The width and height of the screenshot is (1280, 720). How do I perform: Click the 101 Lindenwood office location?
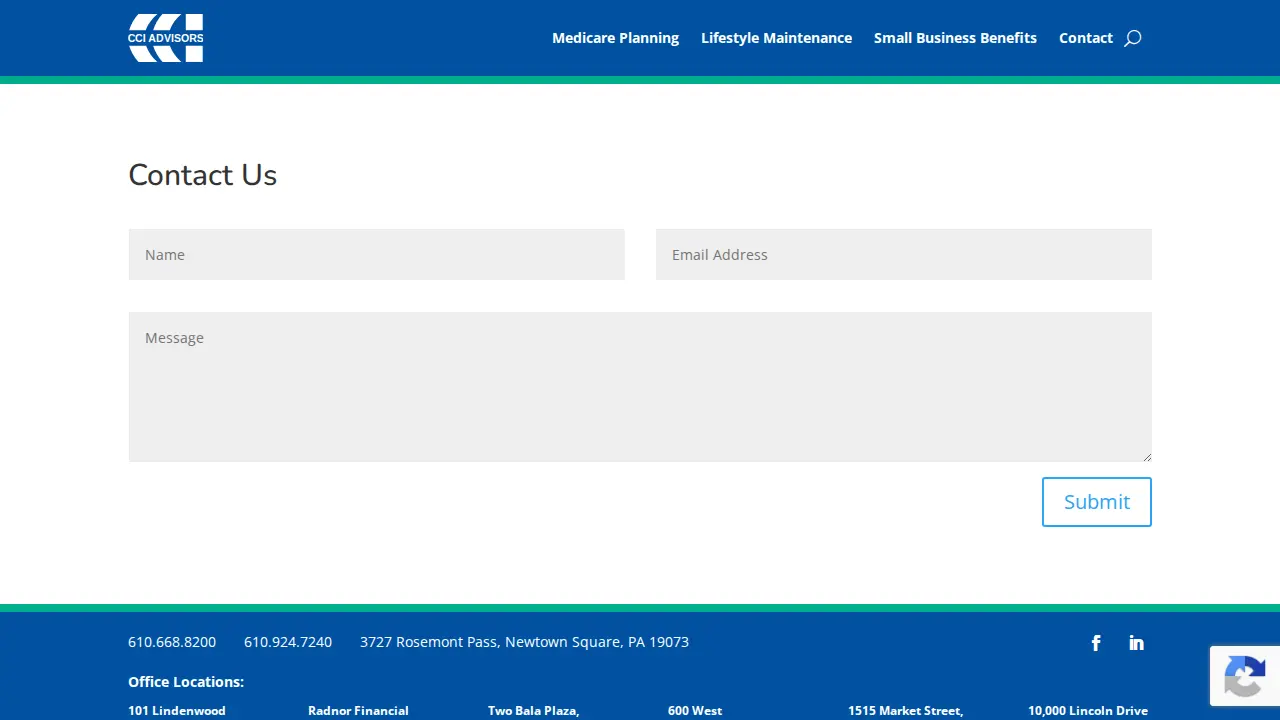pyautogui.click(x=177, y=711)
